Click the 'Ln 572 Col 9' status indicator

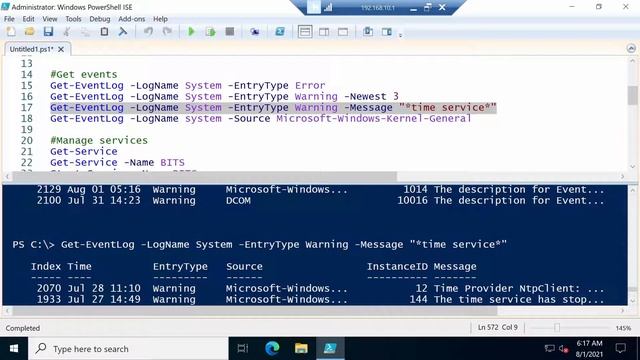[498, 327]
